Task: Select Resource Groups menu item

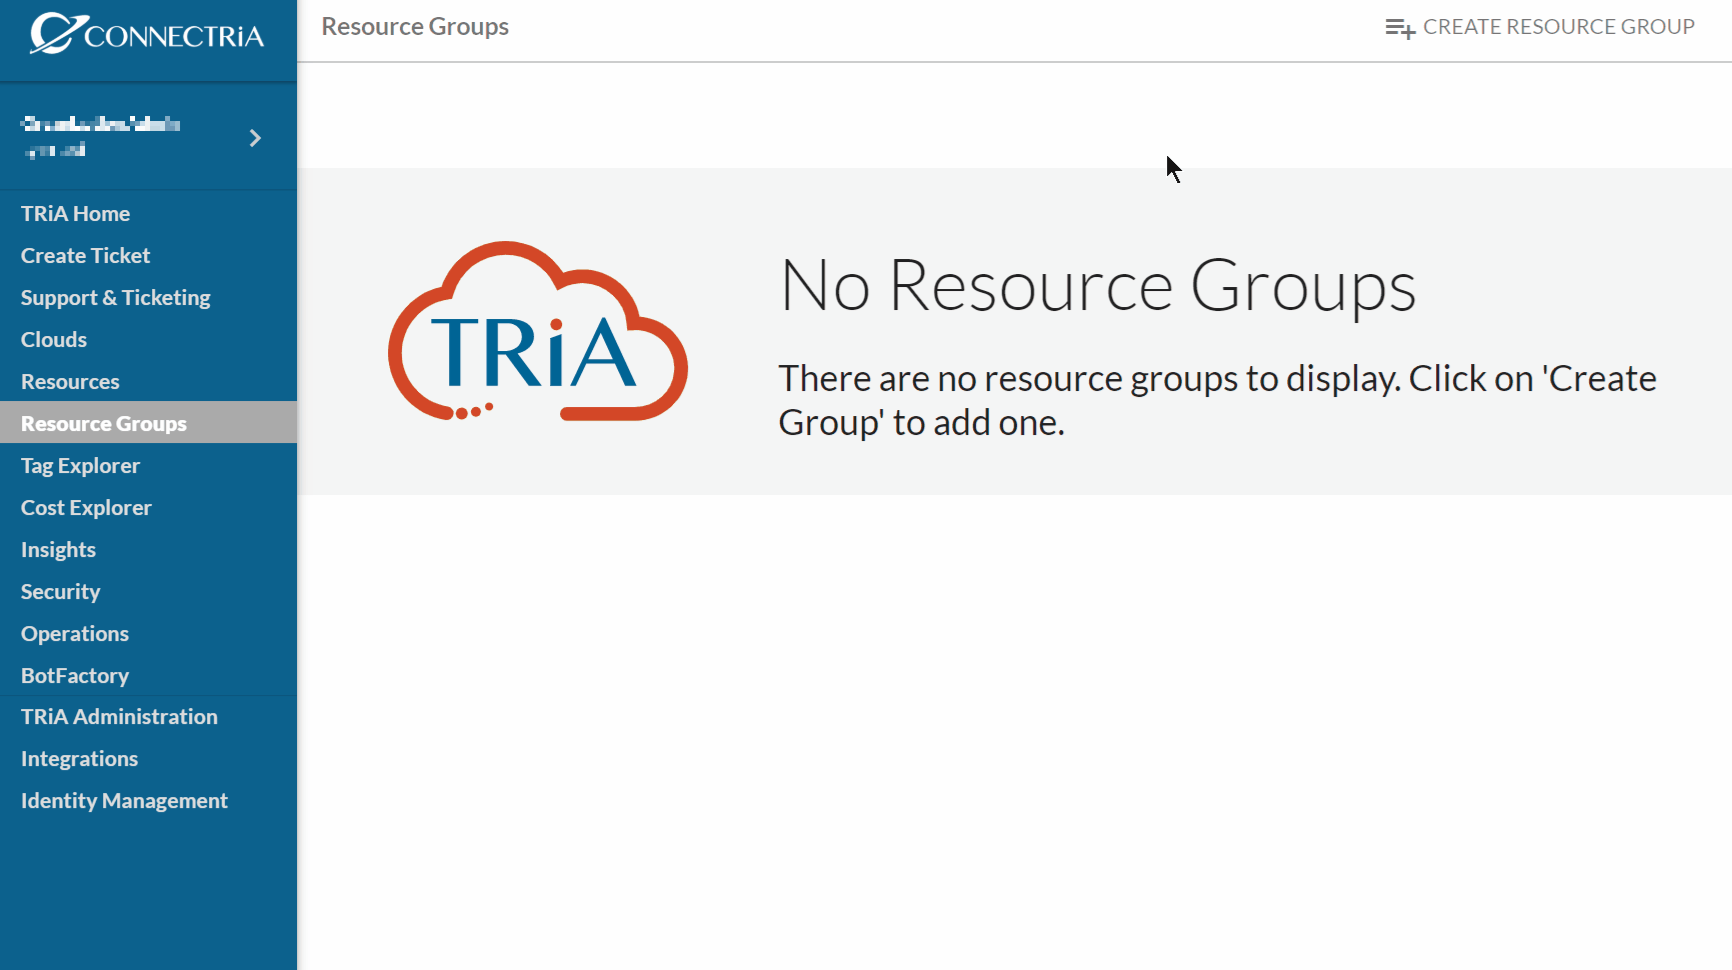Action: coord(148,423)
